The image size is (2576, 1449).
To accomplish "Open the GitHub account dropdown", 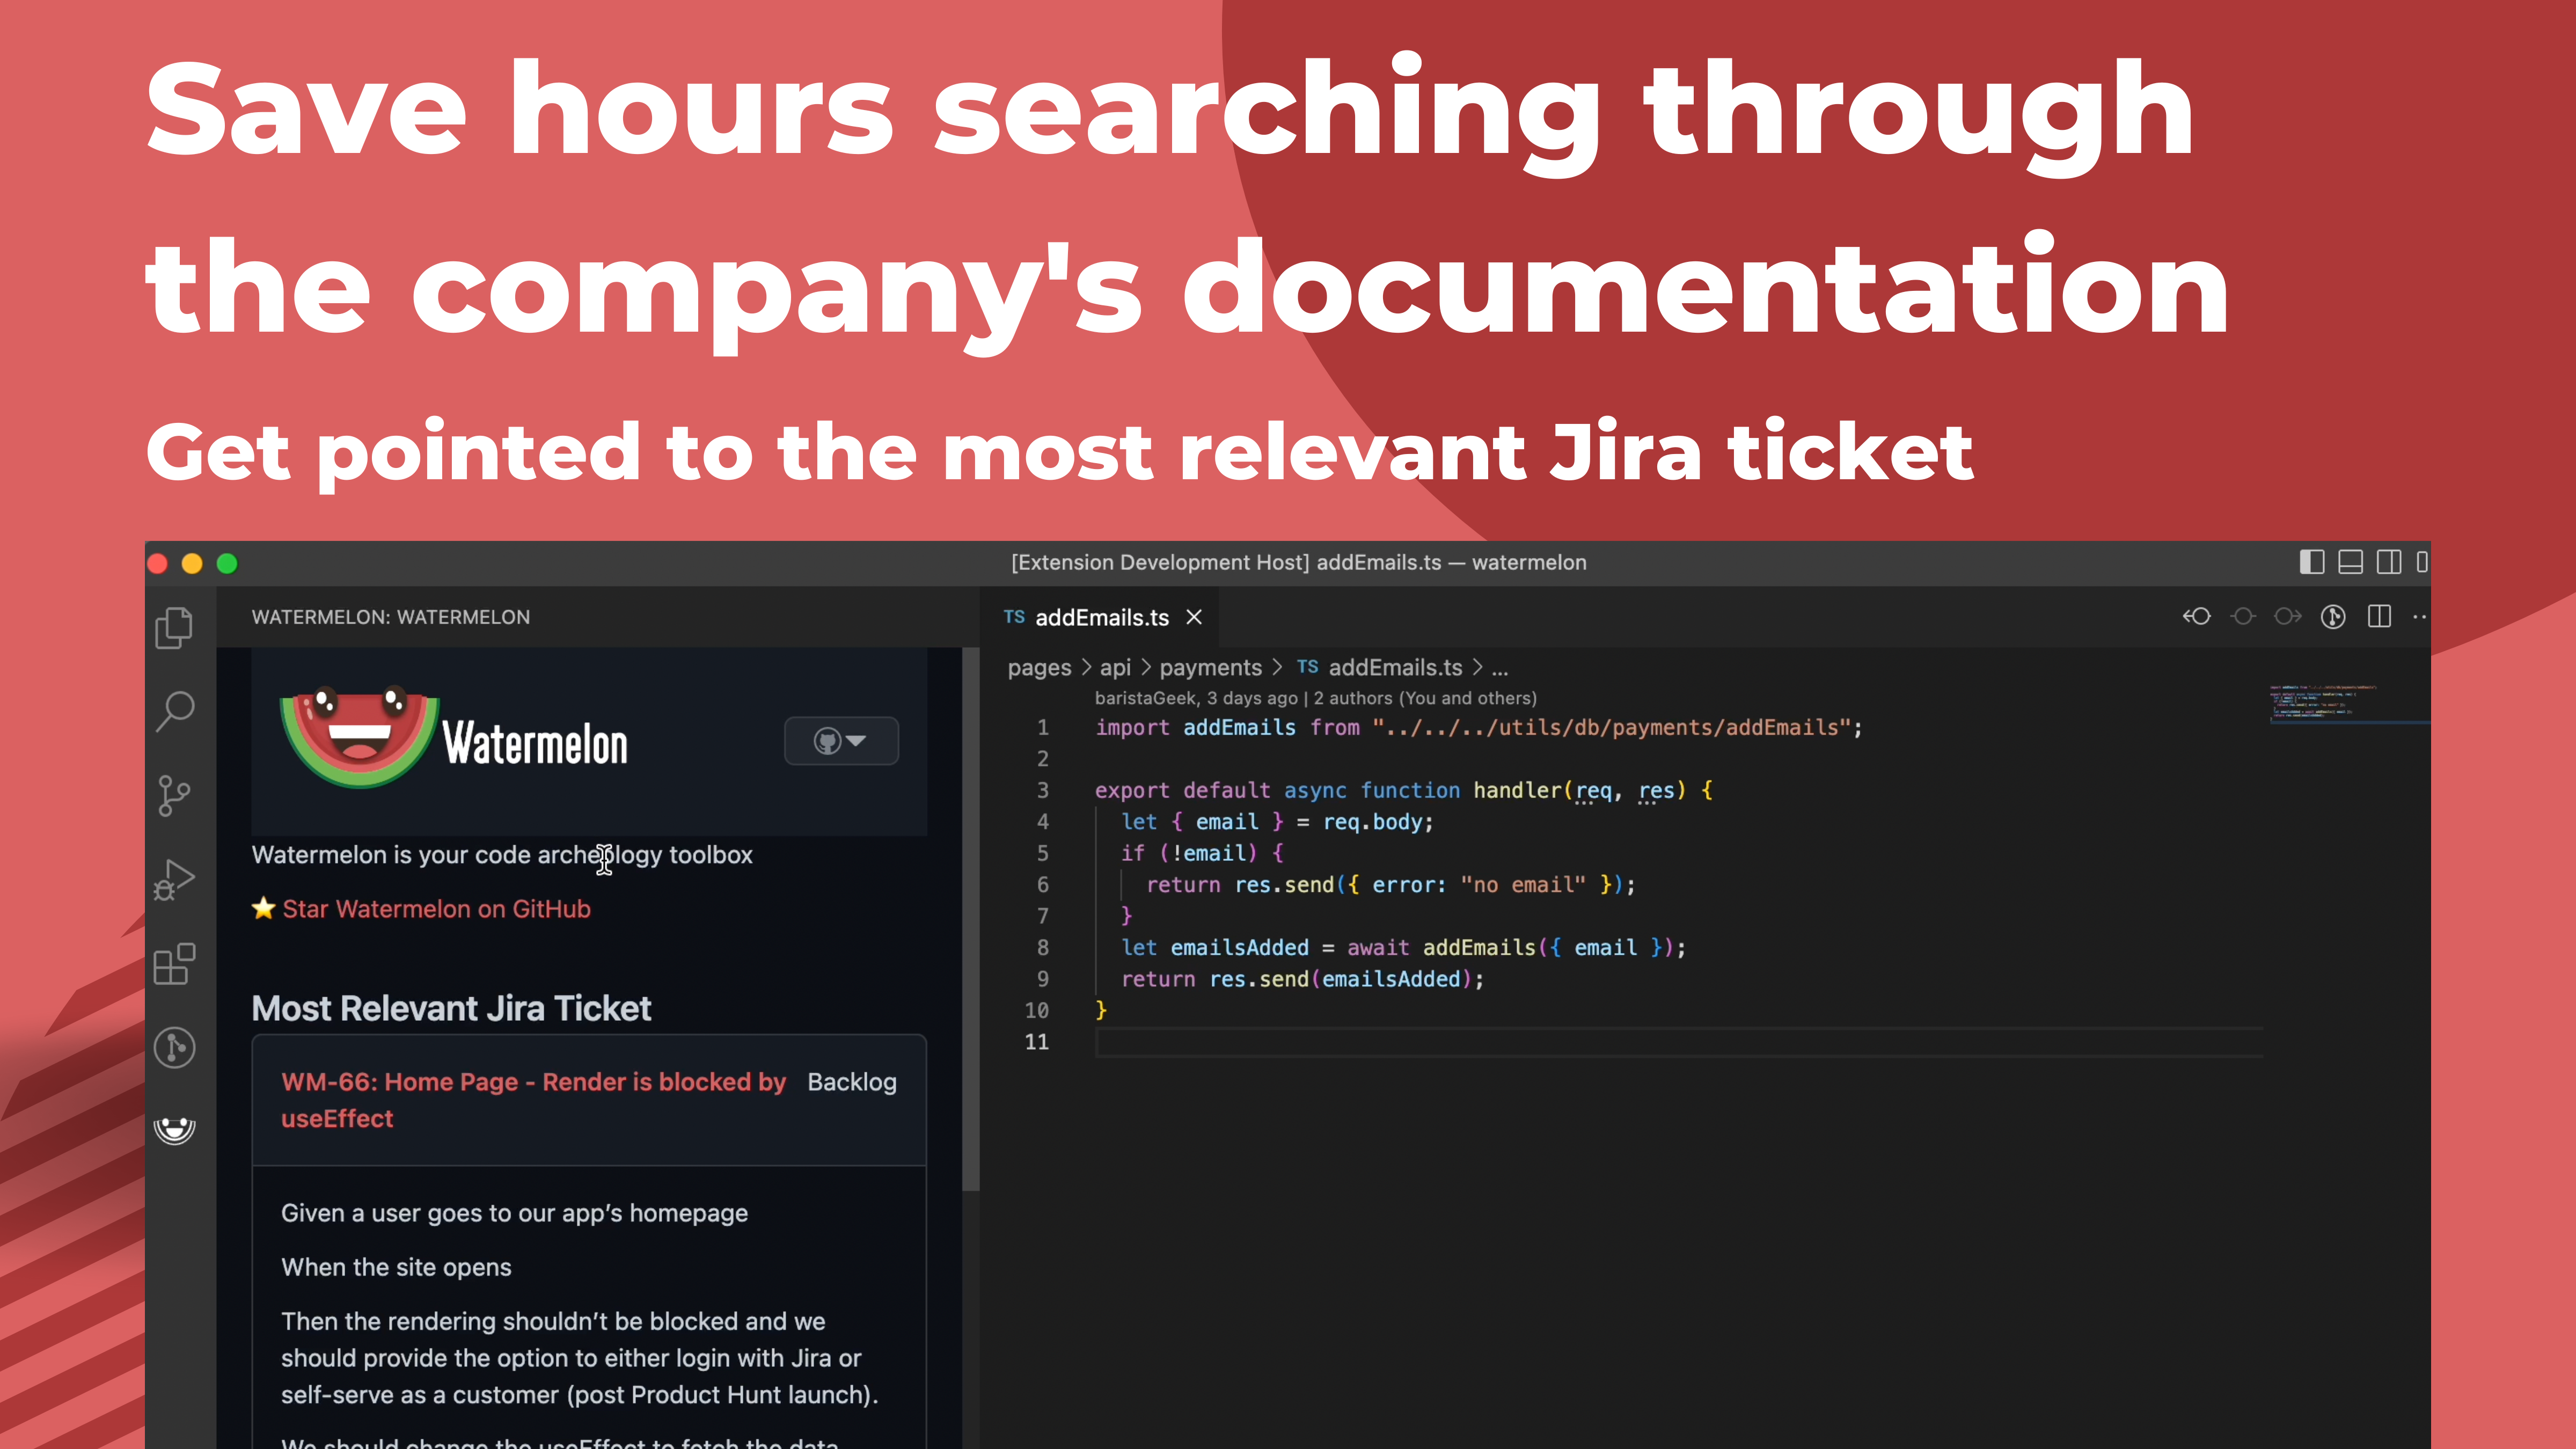I will 841,741.
